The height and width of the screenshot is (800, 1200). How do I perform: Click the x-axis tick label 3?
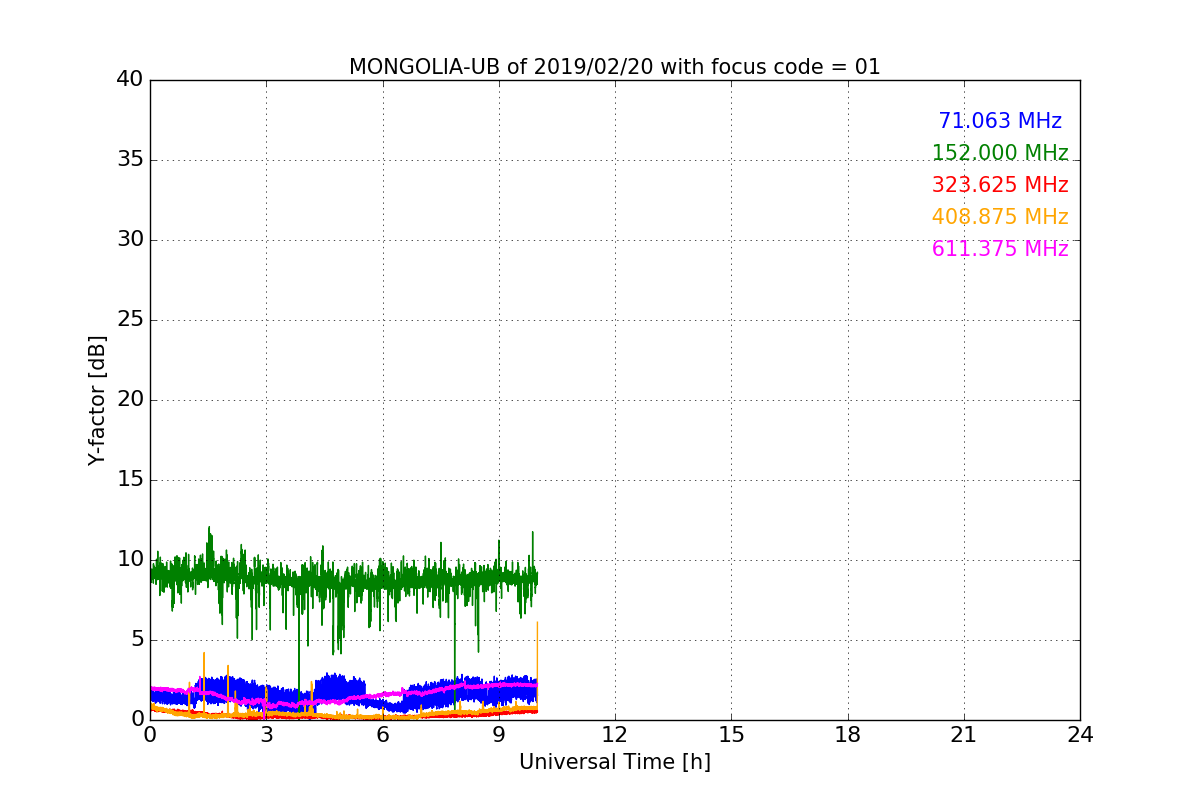point(266,734)
